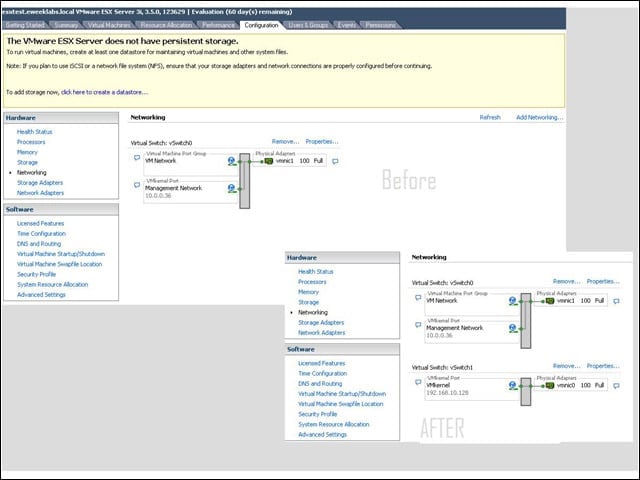Open Health Status in the After Hardware panel
Viewport: 640px width, 480px height.
[x=316, y=272]
